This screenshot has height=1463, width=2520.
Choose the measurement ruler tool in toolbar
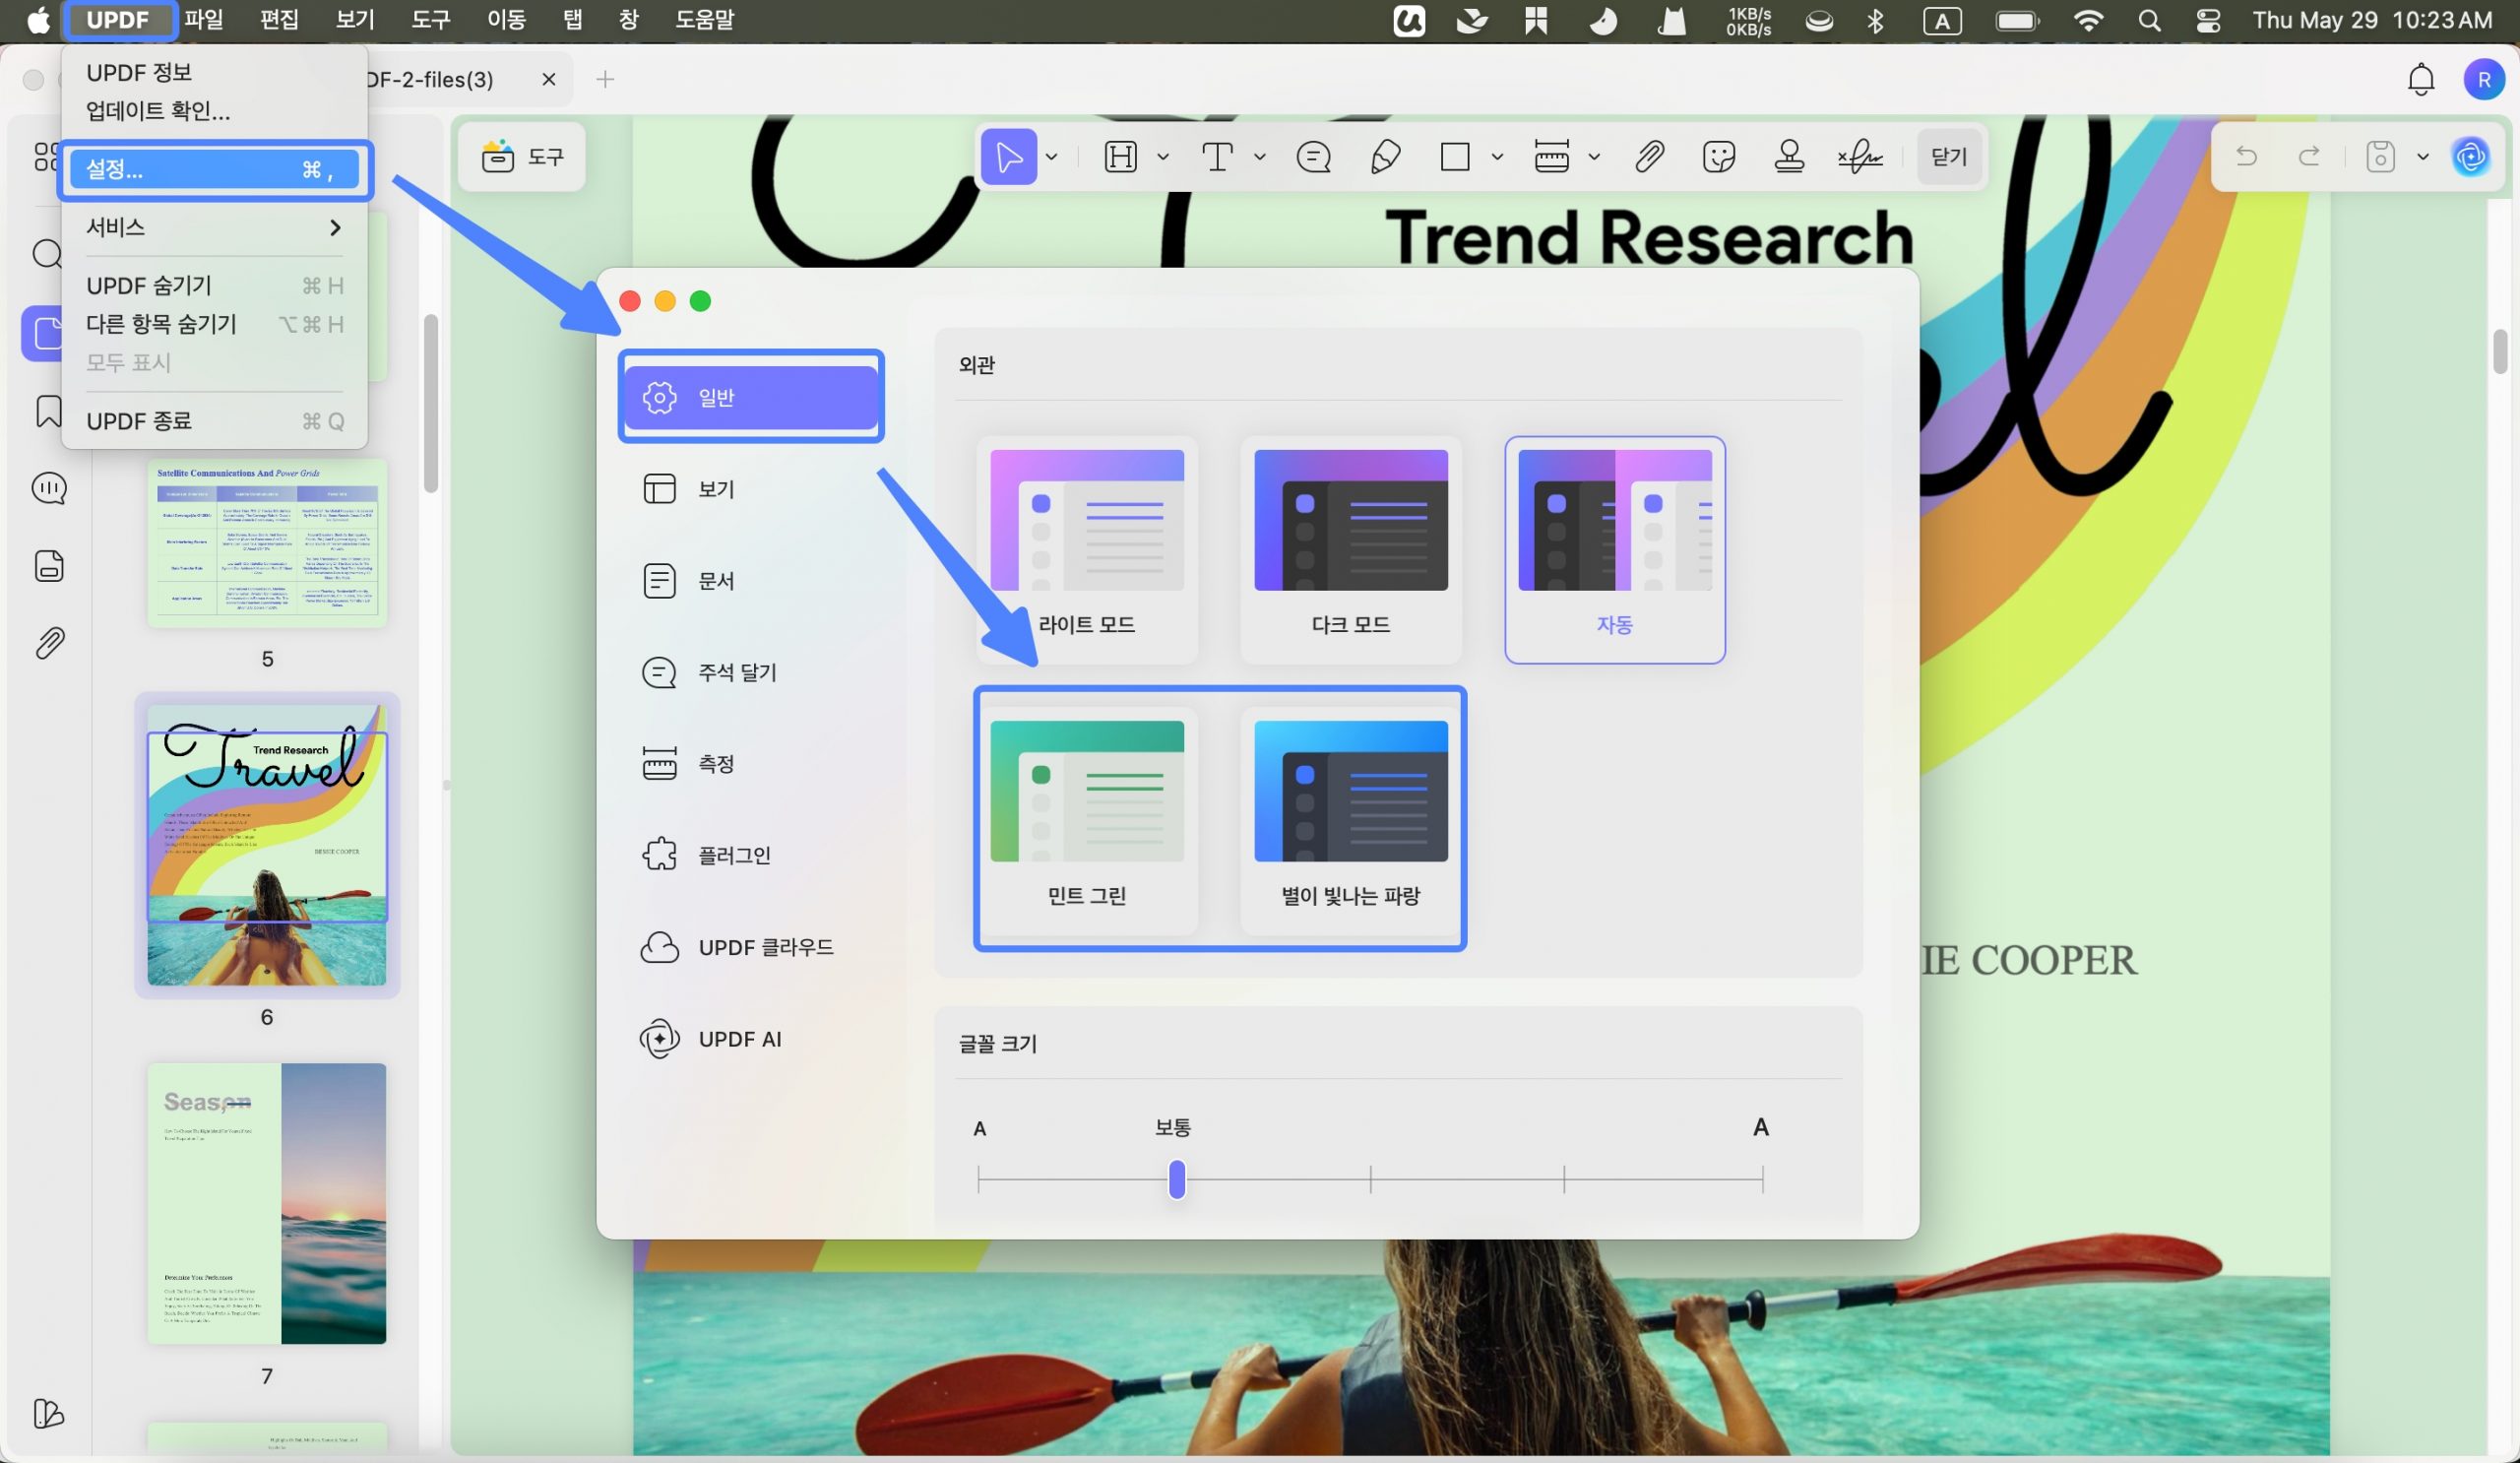click(1551, 157)
